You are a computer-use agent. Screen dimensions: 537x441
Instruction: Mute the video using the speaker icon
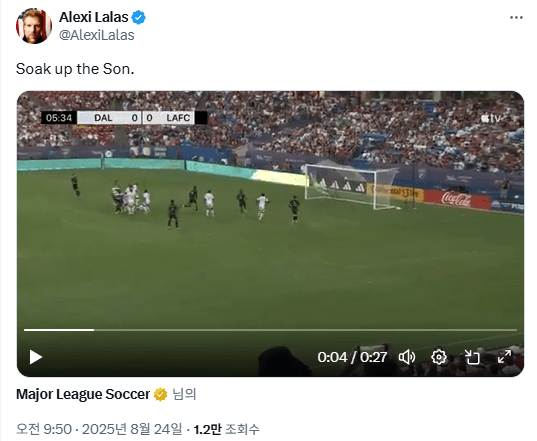[x=407, y=357]
